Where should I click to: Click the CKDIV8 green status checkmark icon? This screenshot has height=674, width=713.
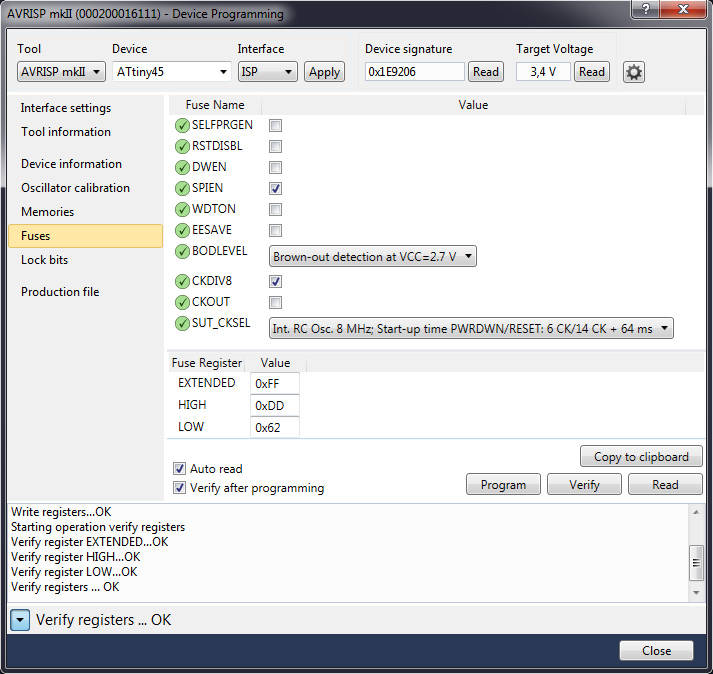pos(182,281)
